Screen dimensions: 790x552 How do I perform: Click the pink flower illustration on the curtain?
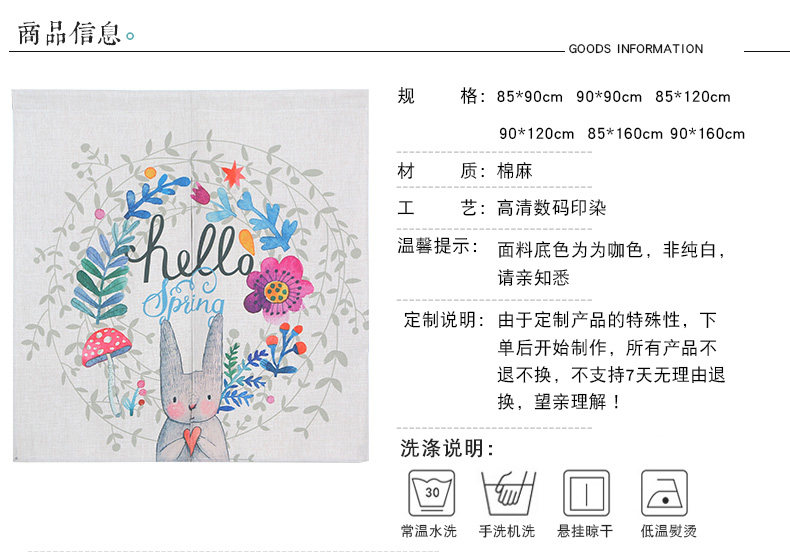click(276, 287)
